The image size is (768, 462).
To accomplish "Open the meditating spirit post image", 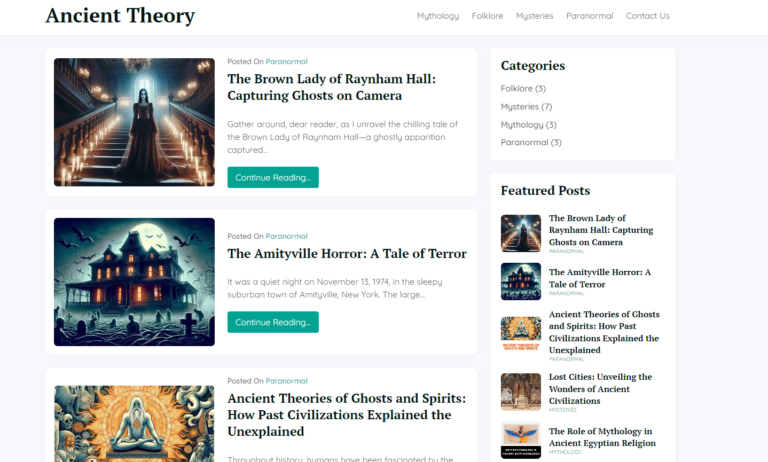I will pyautogui.click(x=134, y=424).
